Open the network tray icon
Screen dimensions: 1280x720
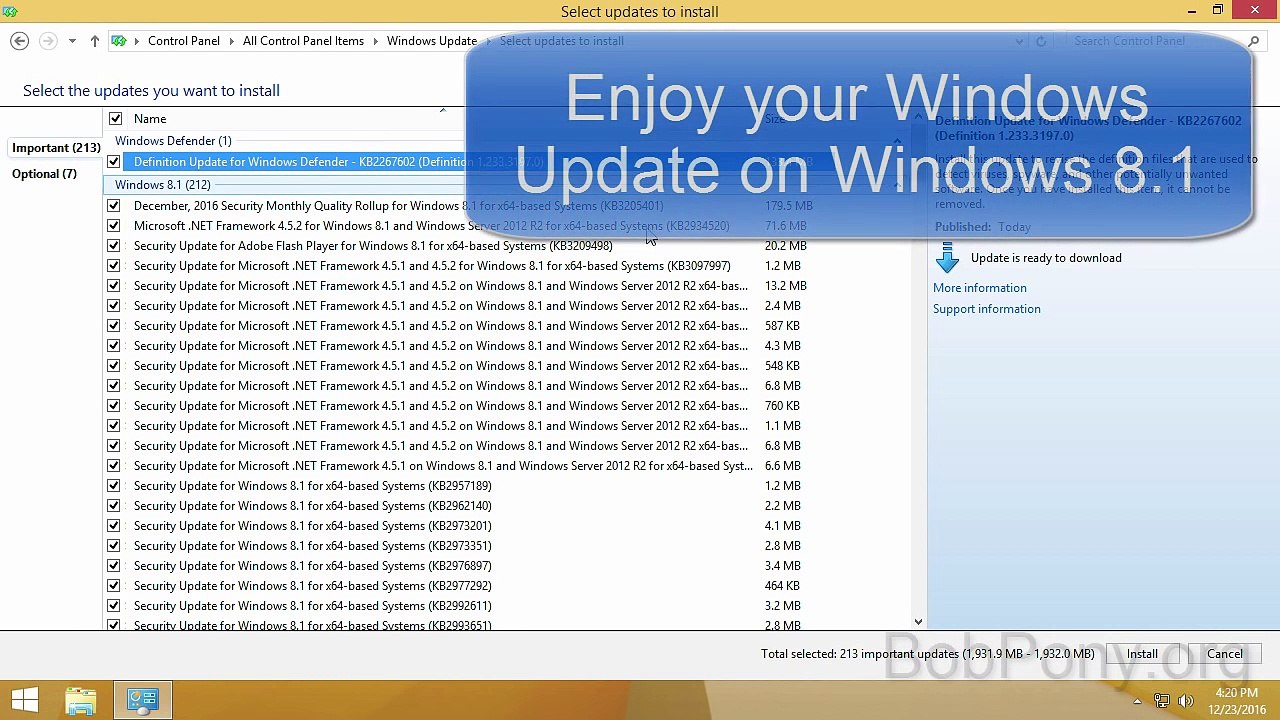(1162, 701)
